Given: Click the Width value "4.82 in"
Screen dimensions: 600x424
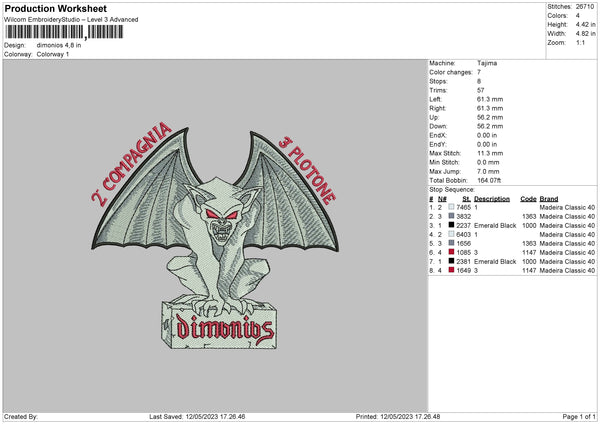Looking at the screenshot, I should tap(585, 34).
